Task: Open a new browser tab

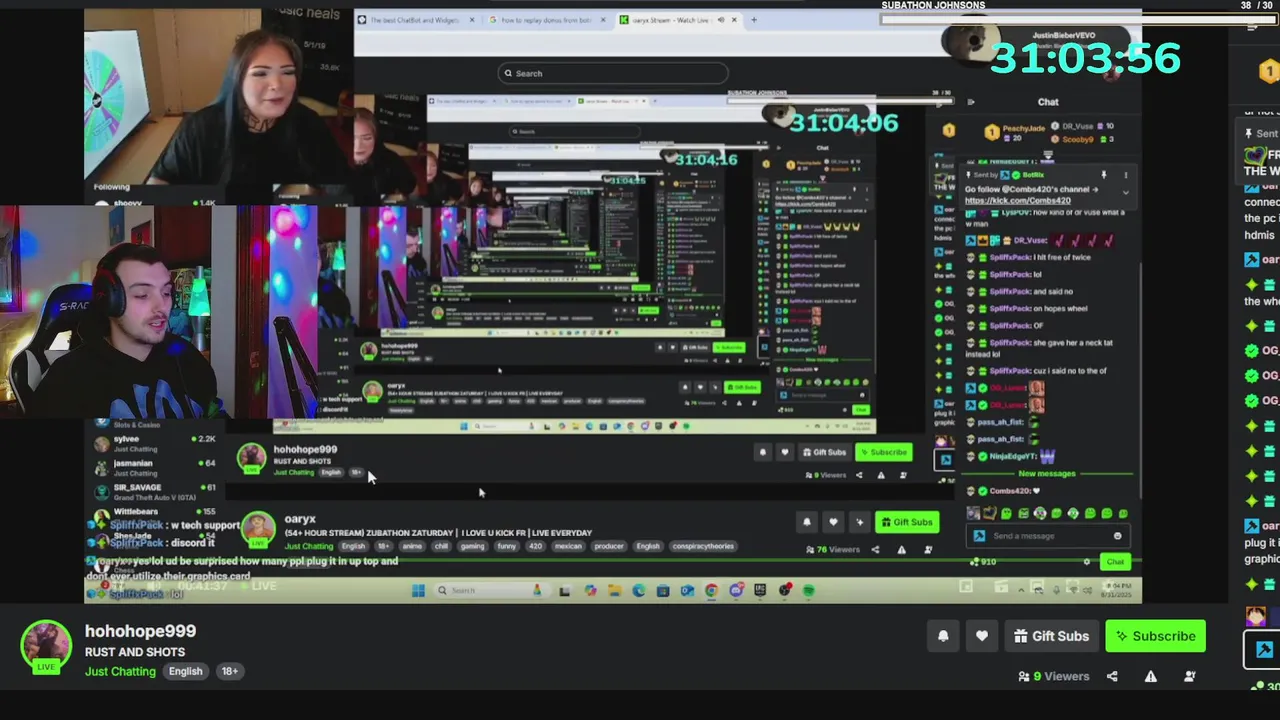Action: 753,20
